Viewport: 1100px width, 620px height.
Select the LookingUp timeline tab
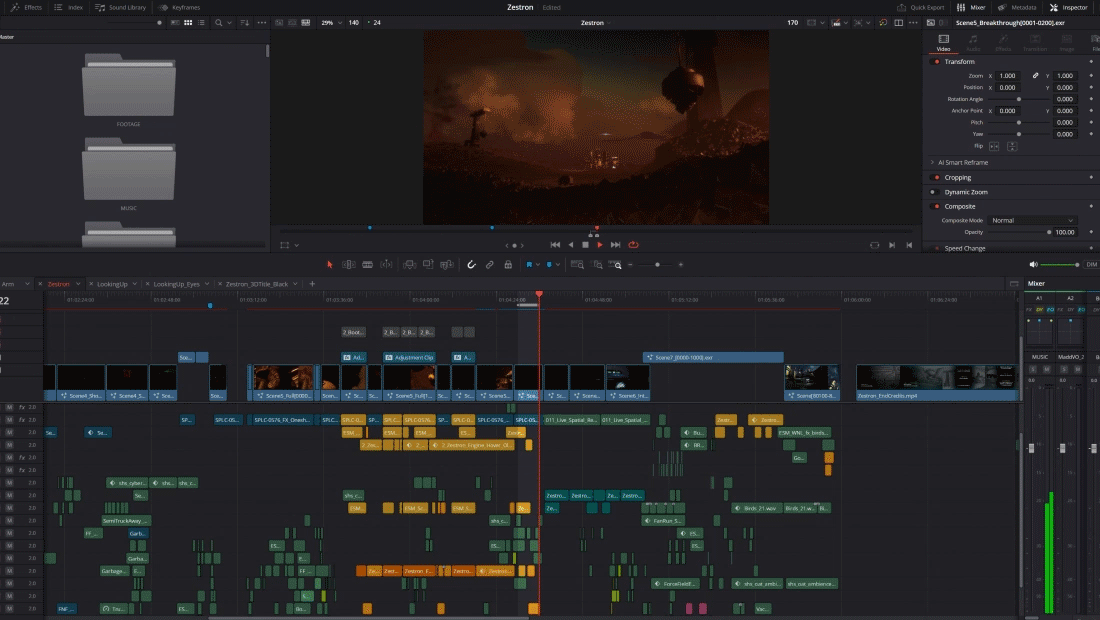(x=112, y=284)
